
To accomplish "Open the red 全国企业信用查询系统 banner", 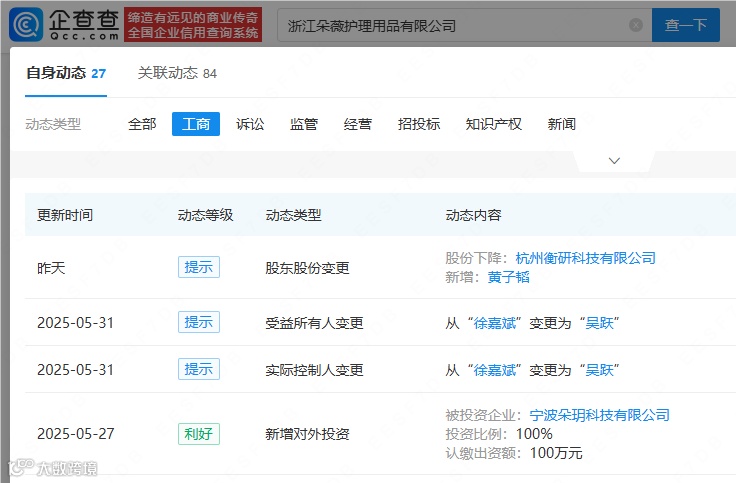I will 193,24.
